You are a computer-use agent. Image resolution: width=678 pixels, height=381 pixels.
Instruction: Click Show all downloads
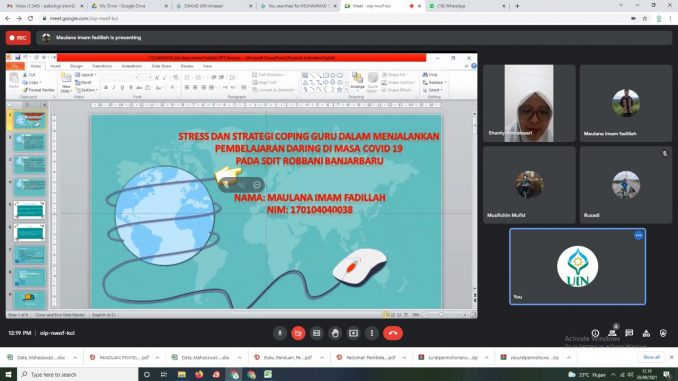(651, 357)
